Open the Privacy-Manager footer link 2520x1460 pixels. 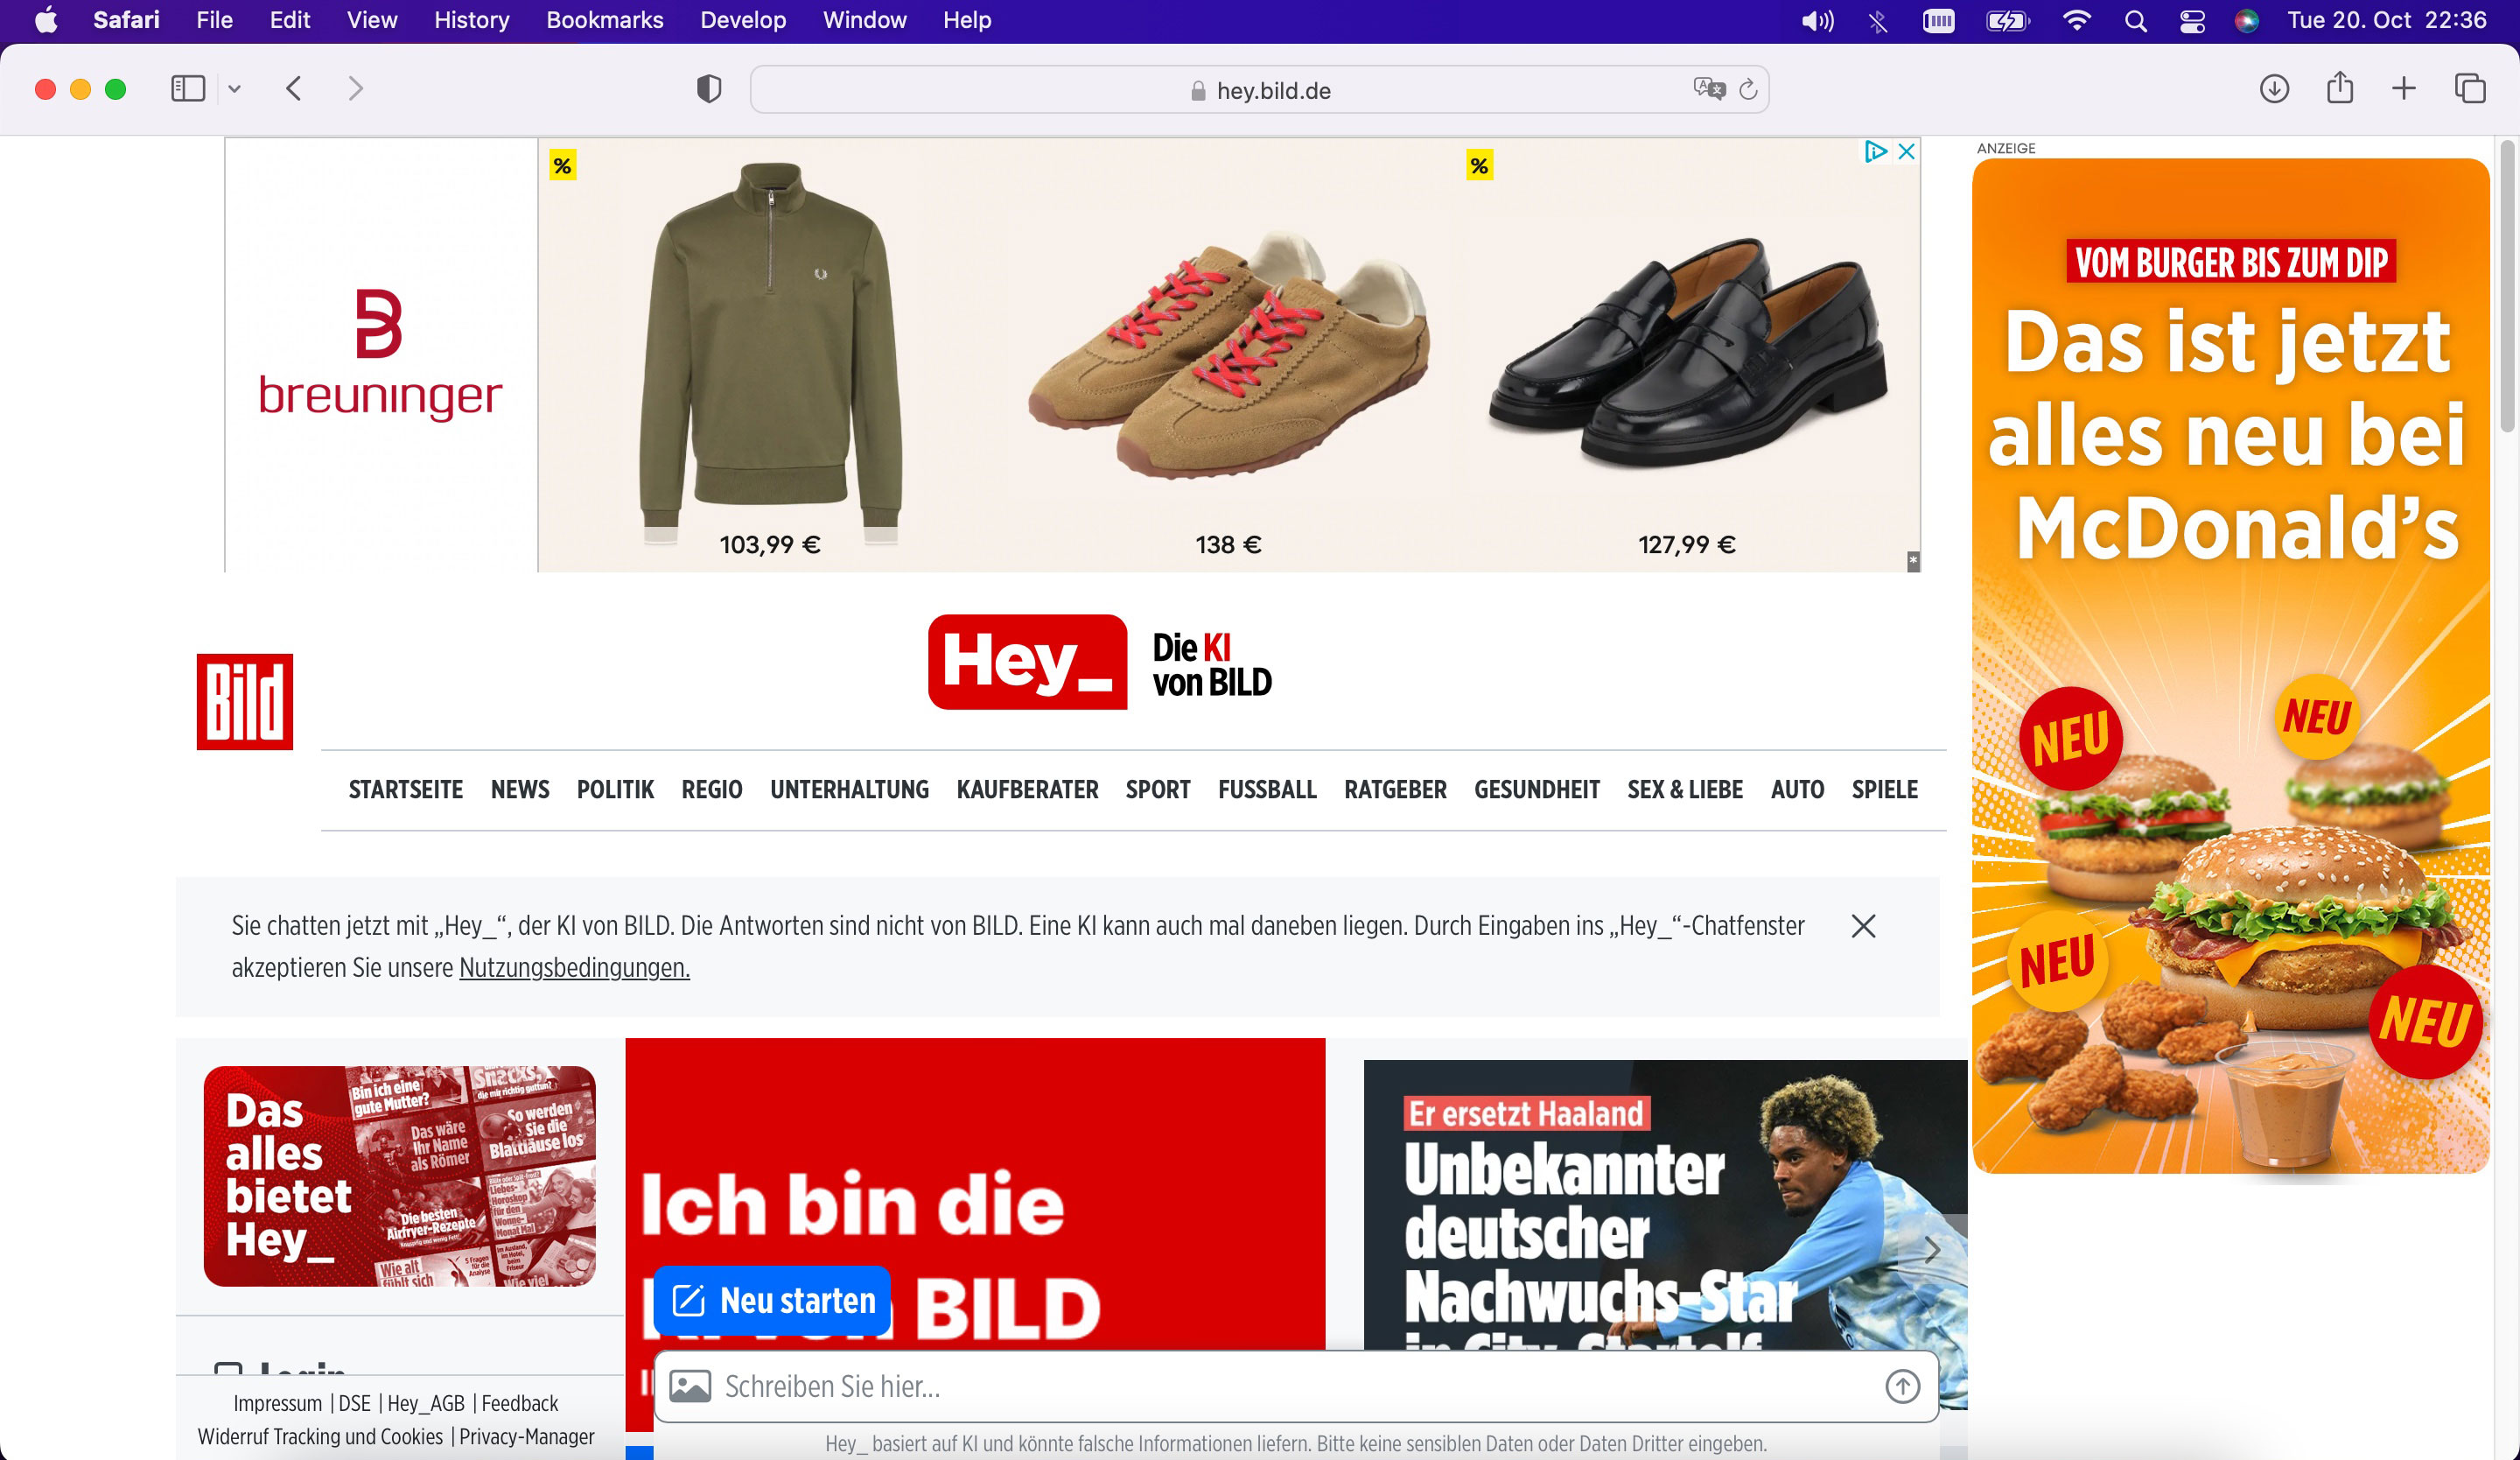tap(527, 1436)
